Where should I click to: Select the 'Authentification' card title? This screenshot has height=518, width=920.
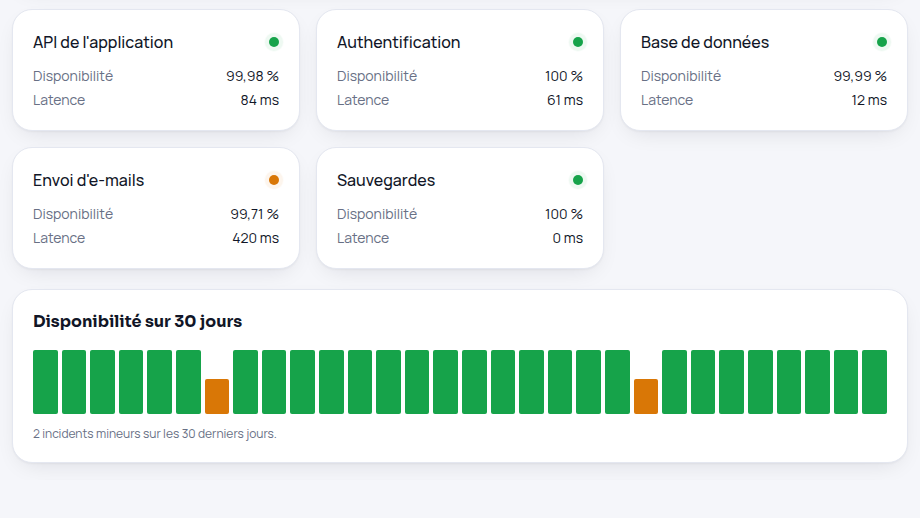pyautogui.click(x=398, y=42)
